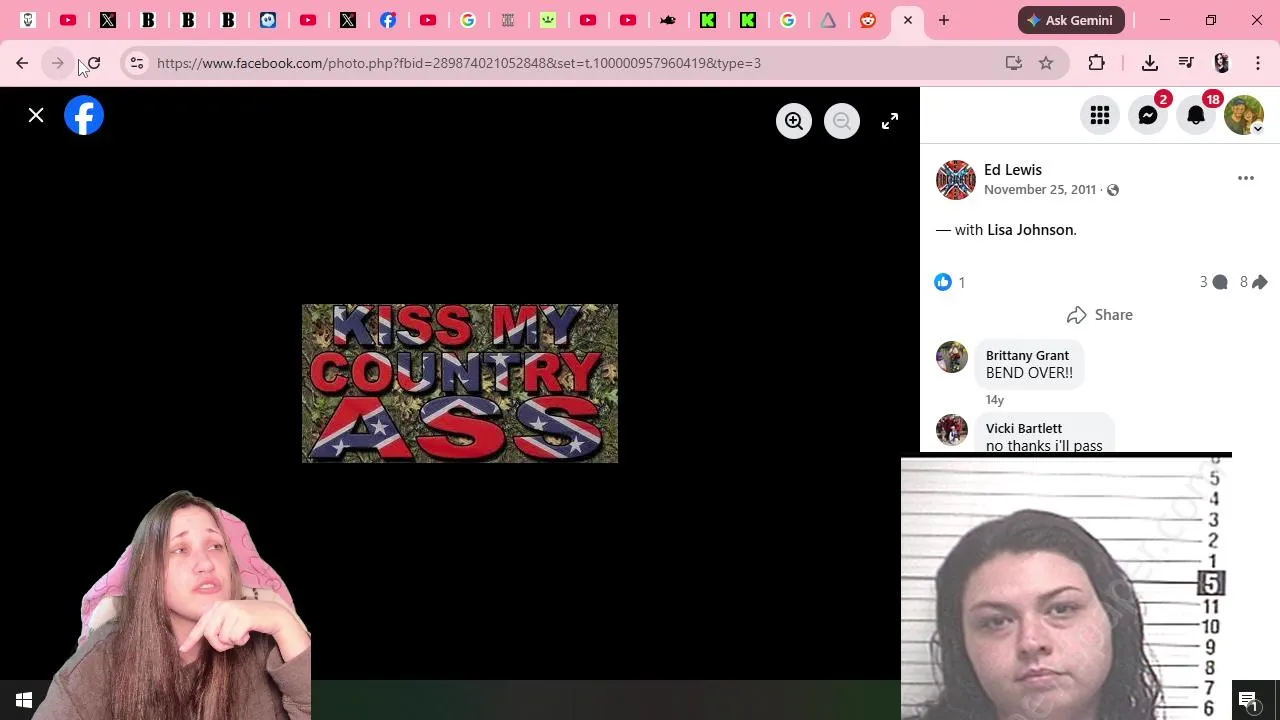Open the Facebook notifications bell

click(1196, 115)
